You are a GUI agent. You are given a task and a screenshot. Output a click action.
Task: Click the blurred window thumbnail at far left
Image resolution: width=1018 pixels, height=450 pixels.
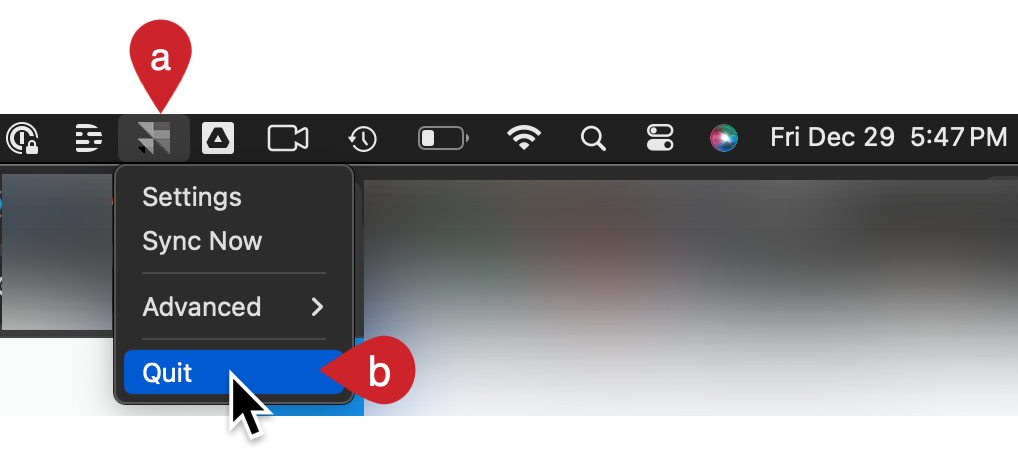57,251
